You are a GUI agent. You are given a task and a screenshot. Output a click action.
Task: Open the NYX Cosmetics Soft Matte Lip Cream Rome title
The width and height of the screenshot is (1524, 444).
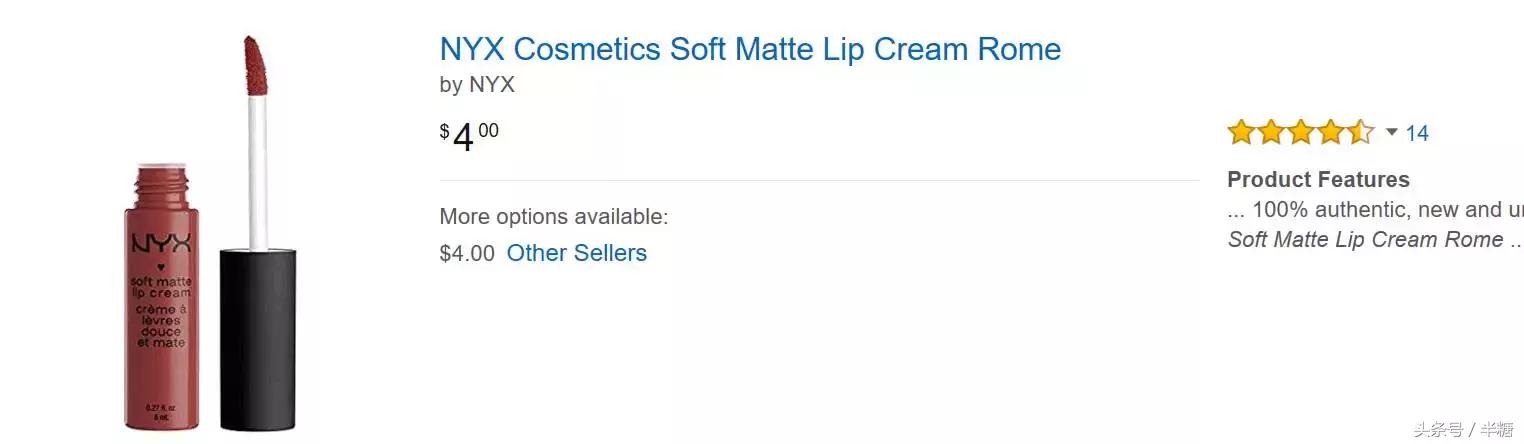coord(750,49)
